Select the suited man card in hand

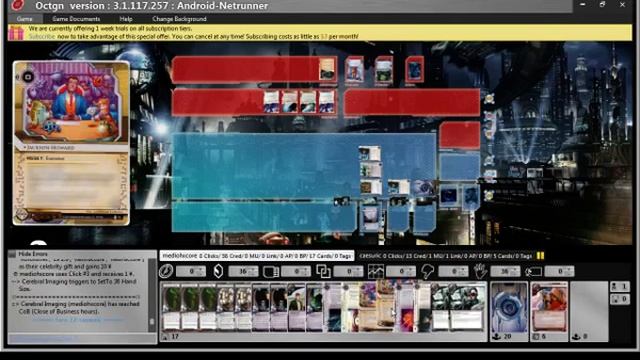coord(297,307)
